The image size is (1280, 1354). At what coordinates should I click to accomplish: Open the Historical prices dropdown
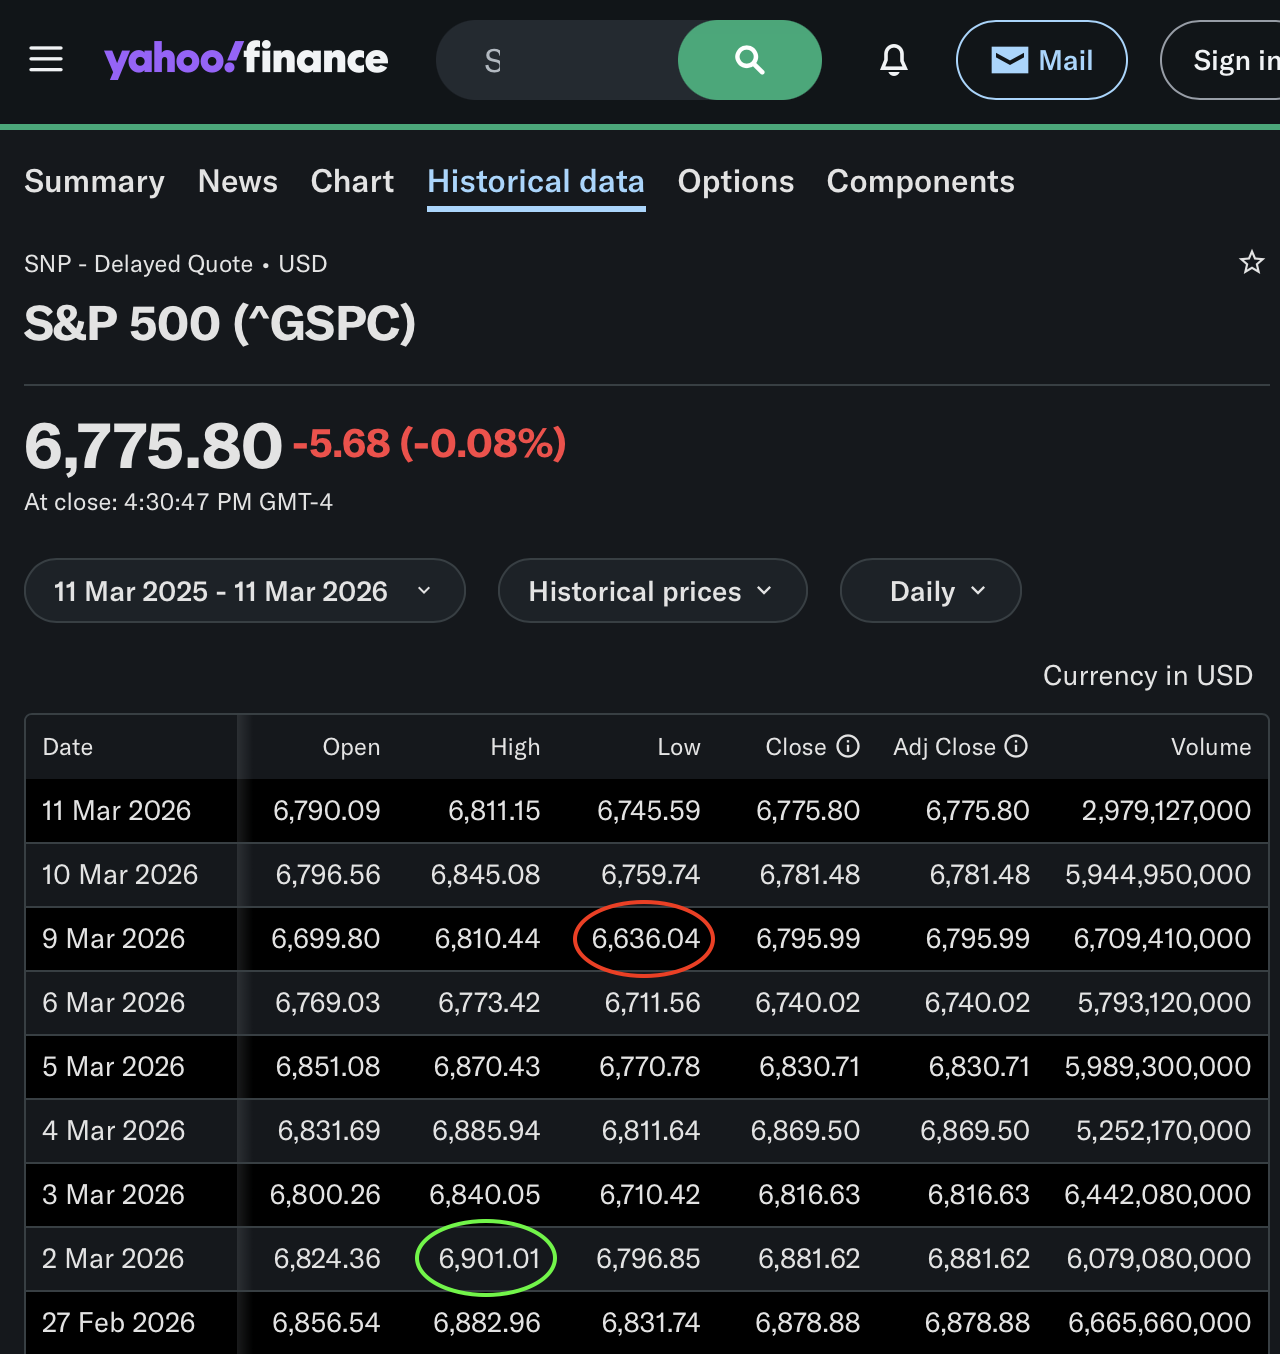coord(652,591)
